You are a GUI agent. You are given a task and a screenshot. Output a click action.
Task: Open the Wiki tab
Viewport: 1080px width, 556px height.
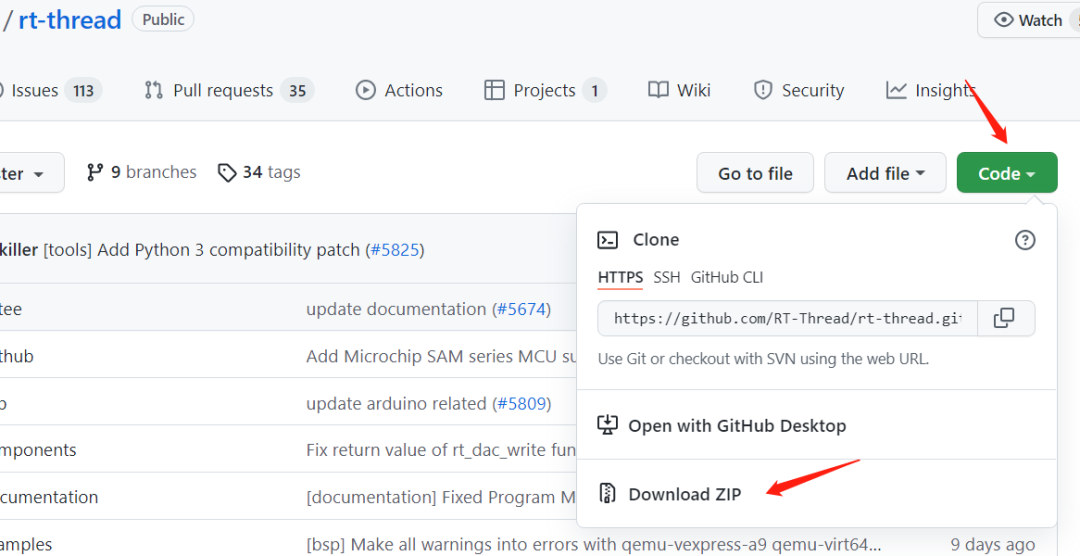pyautogui.click(x=679, y=90)
